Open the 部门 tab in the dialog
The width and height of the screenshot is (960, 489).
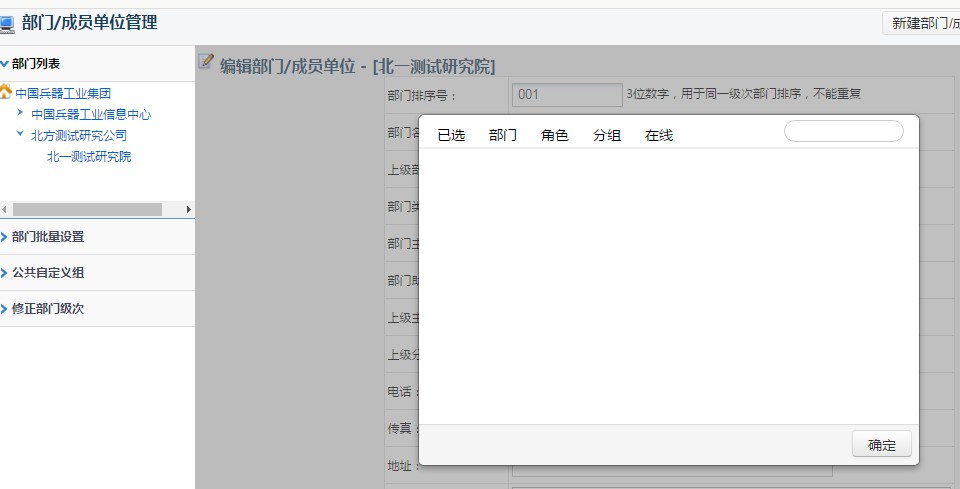(503, 136)
